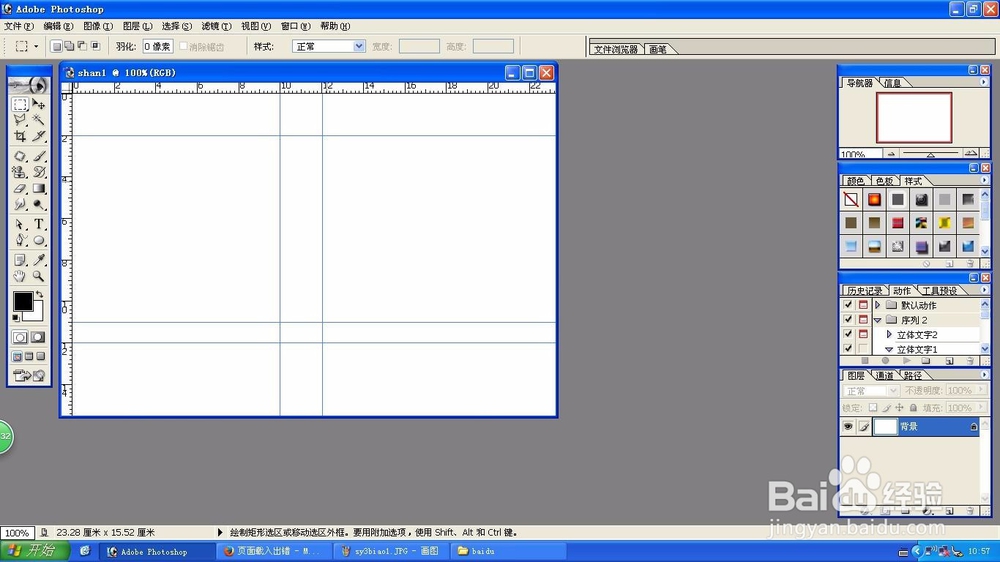The width and height of the screenshot is (1000, 562).
Task: Select the Dodge tool
Action: (39, 205)
